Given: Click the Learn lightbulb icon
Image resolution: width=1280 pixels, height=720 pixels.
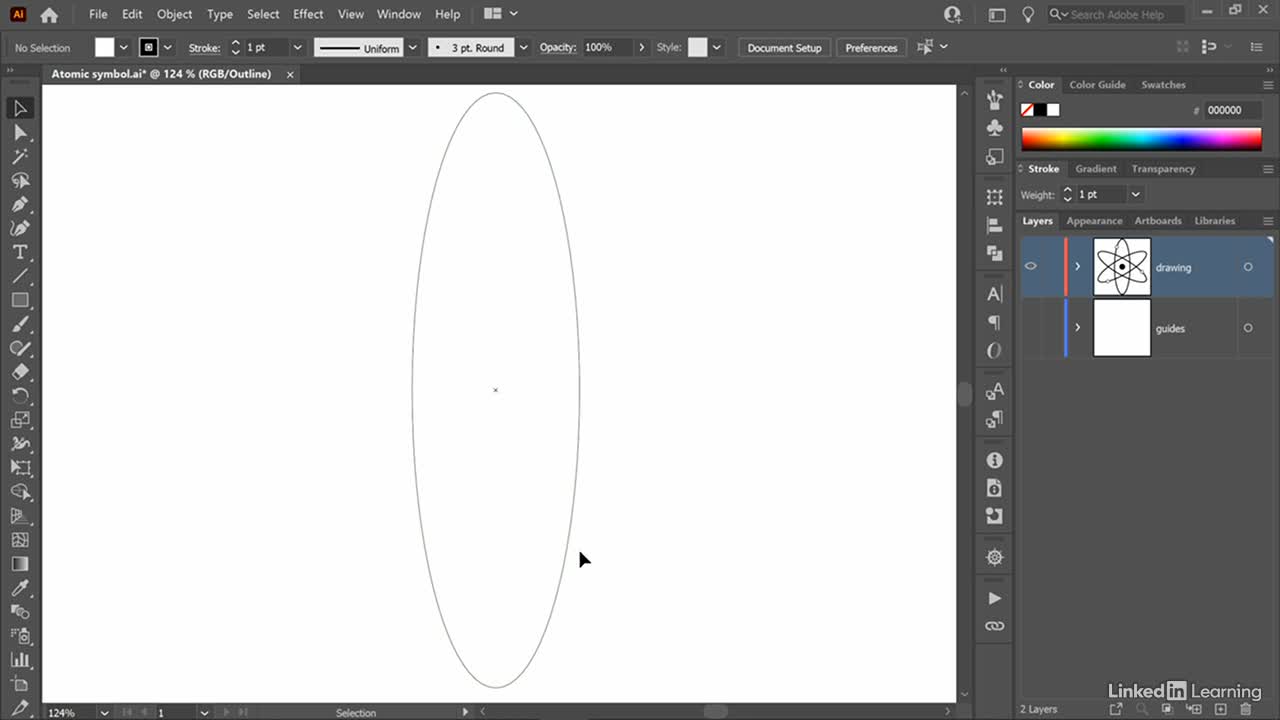Looking at the screenshot, I should click(x=1027, y=14).
